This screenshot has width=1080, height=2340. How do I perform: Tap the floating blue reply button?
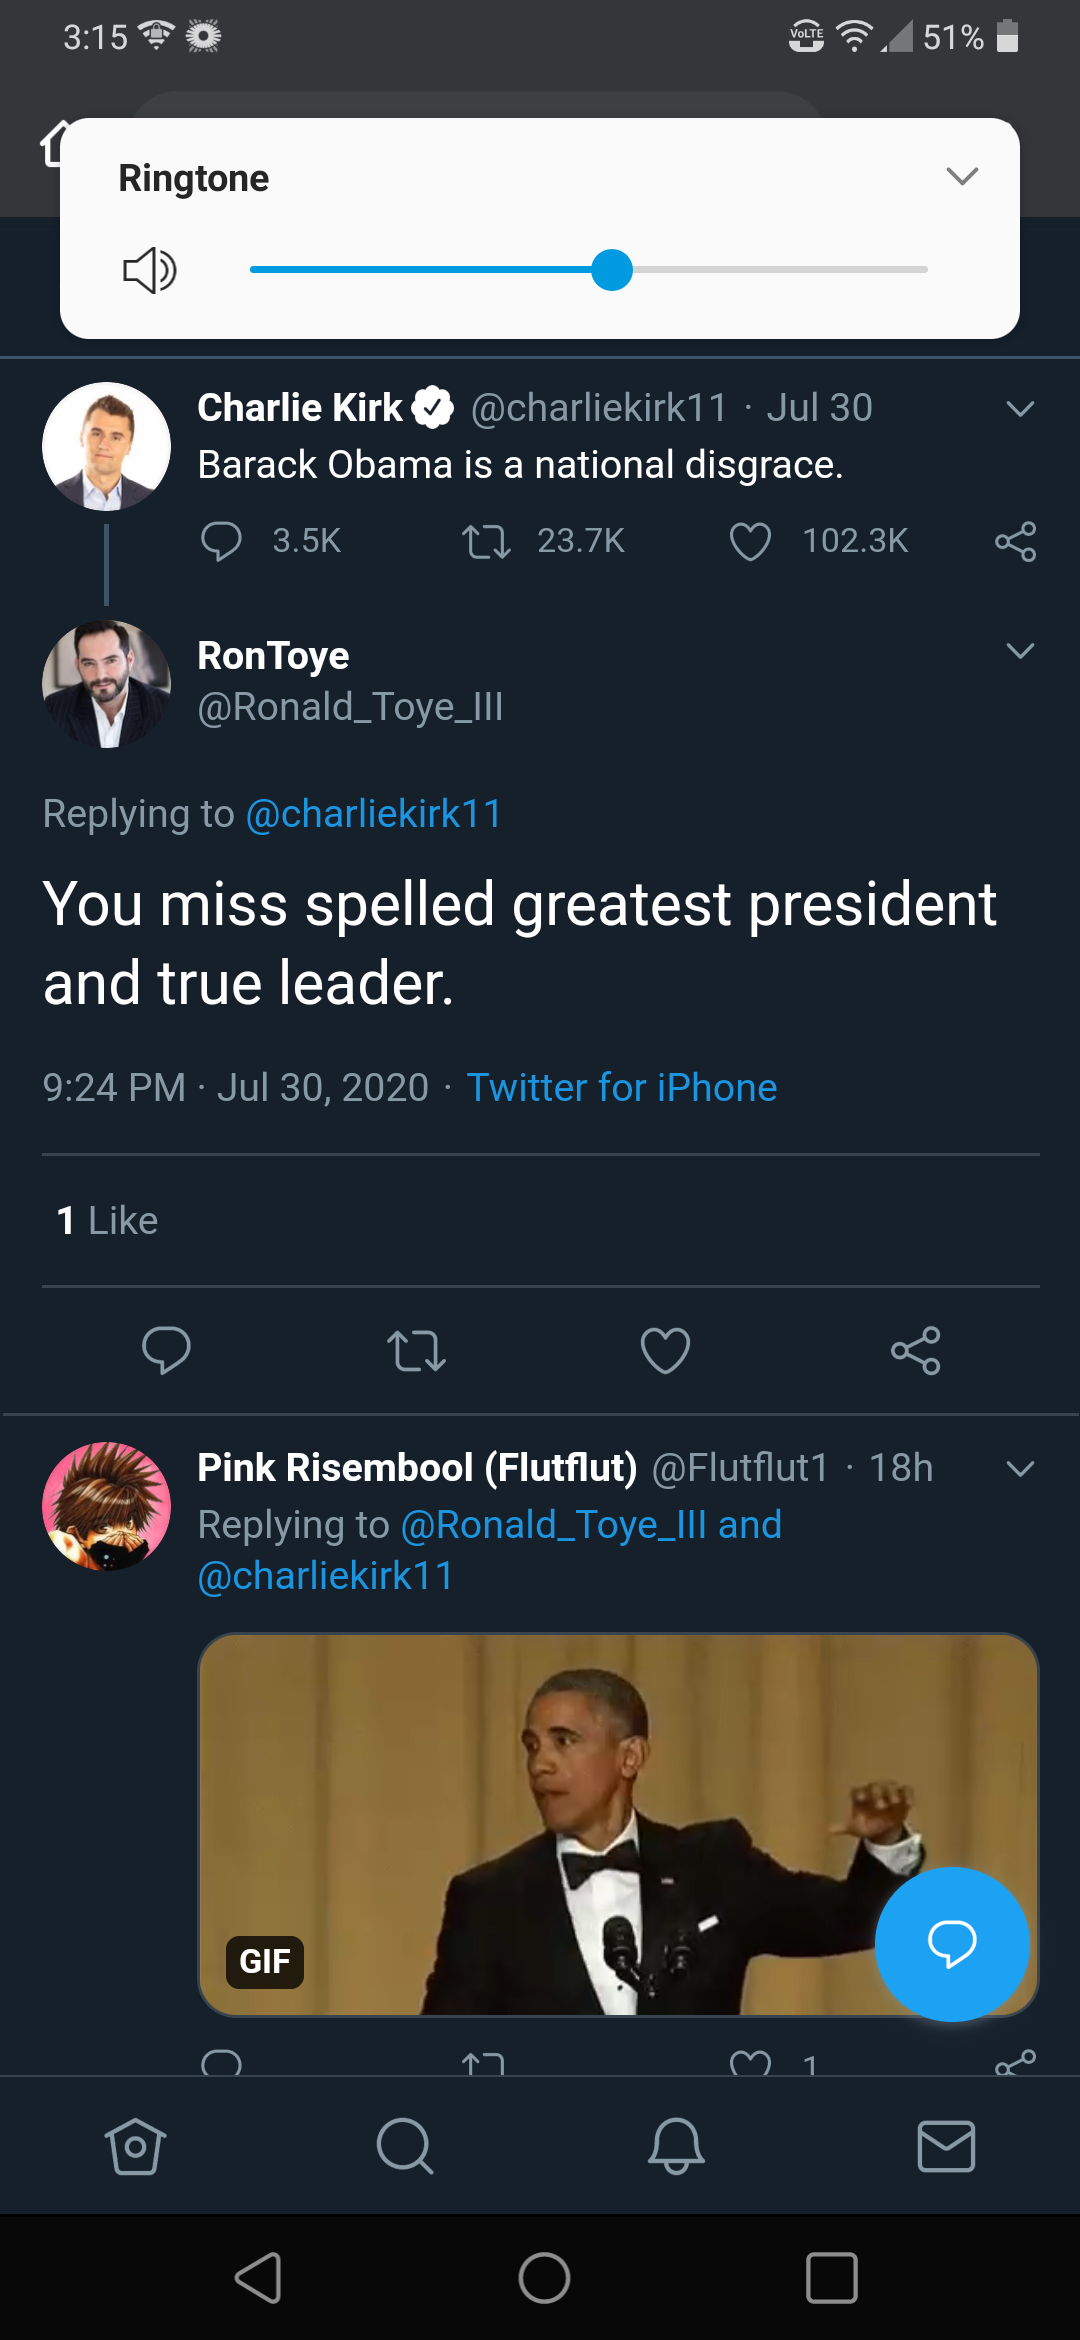click(952, 1944)
